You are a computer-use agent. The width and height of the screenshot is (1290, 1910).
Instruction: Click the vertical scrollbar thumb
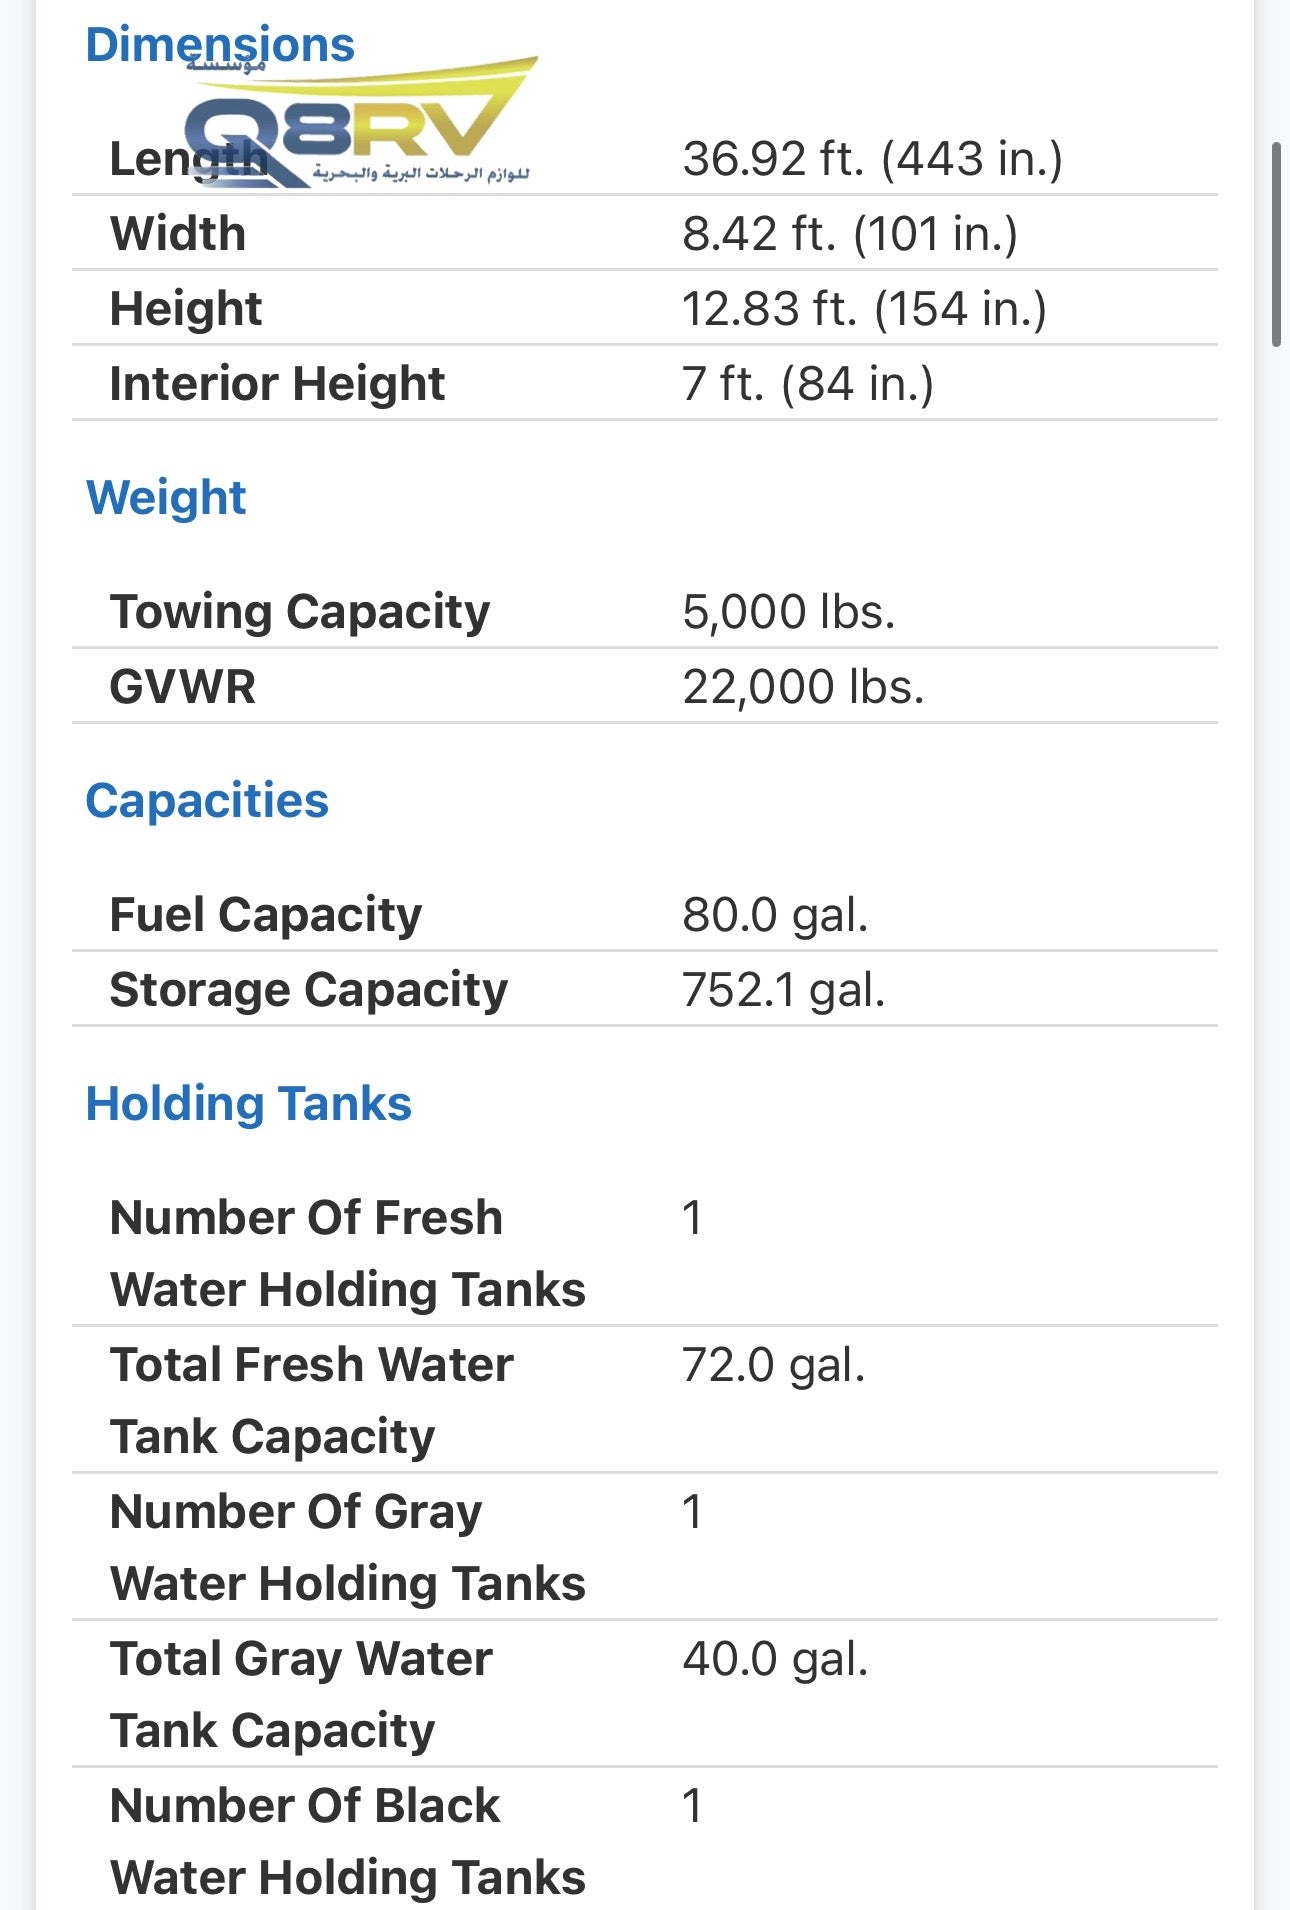pos(1276,245)
